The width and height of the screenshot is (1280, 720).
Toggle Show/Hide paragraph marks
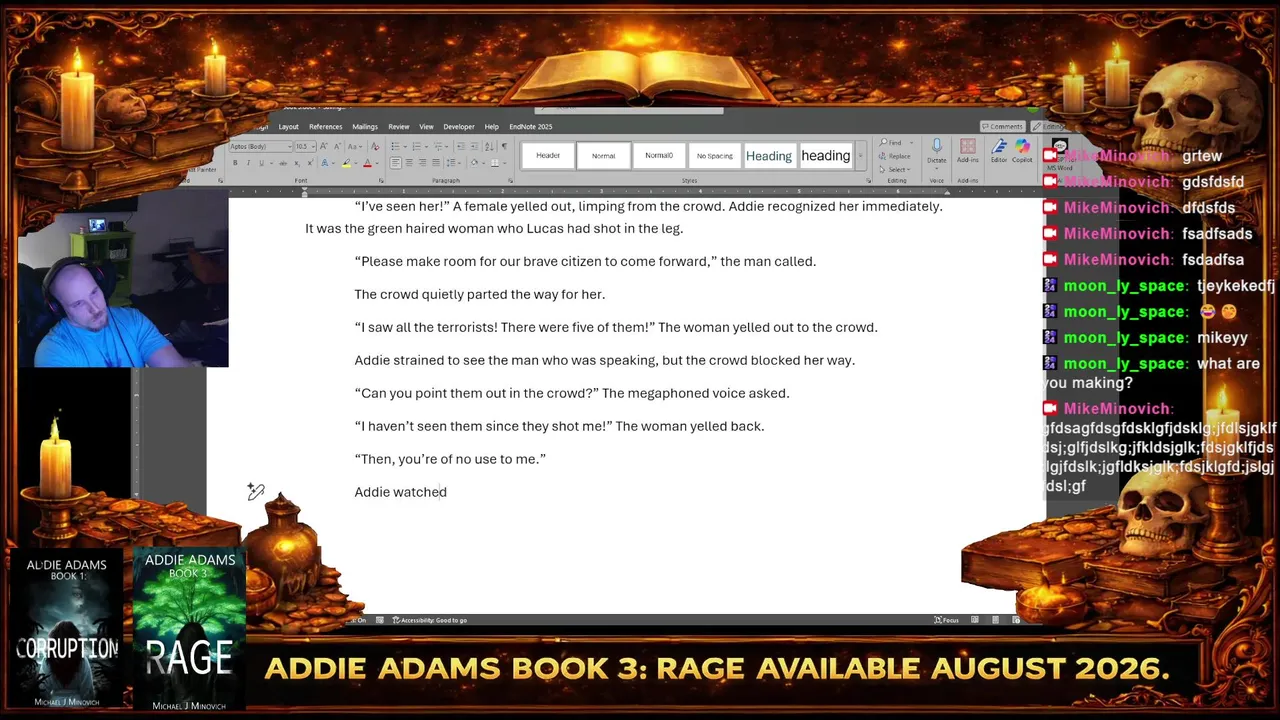coord(504,146)
